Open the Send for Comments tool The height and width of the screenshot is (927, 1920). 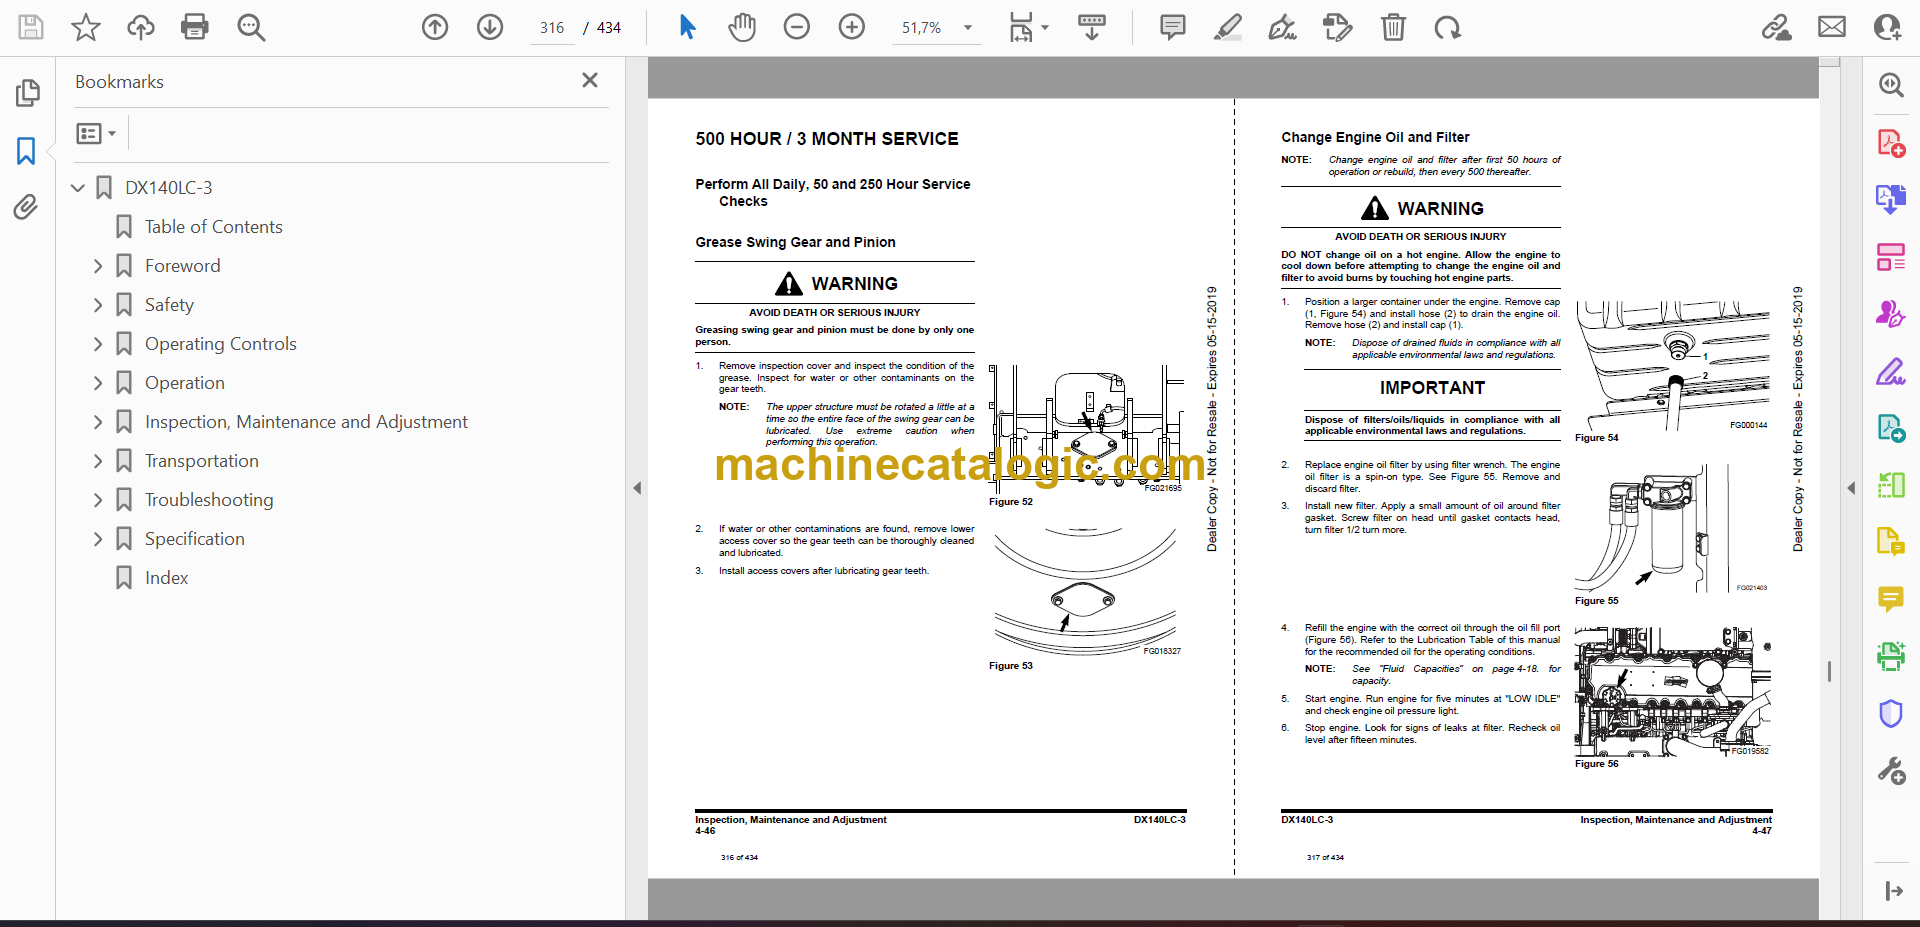[1890, 428]
